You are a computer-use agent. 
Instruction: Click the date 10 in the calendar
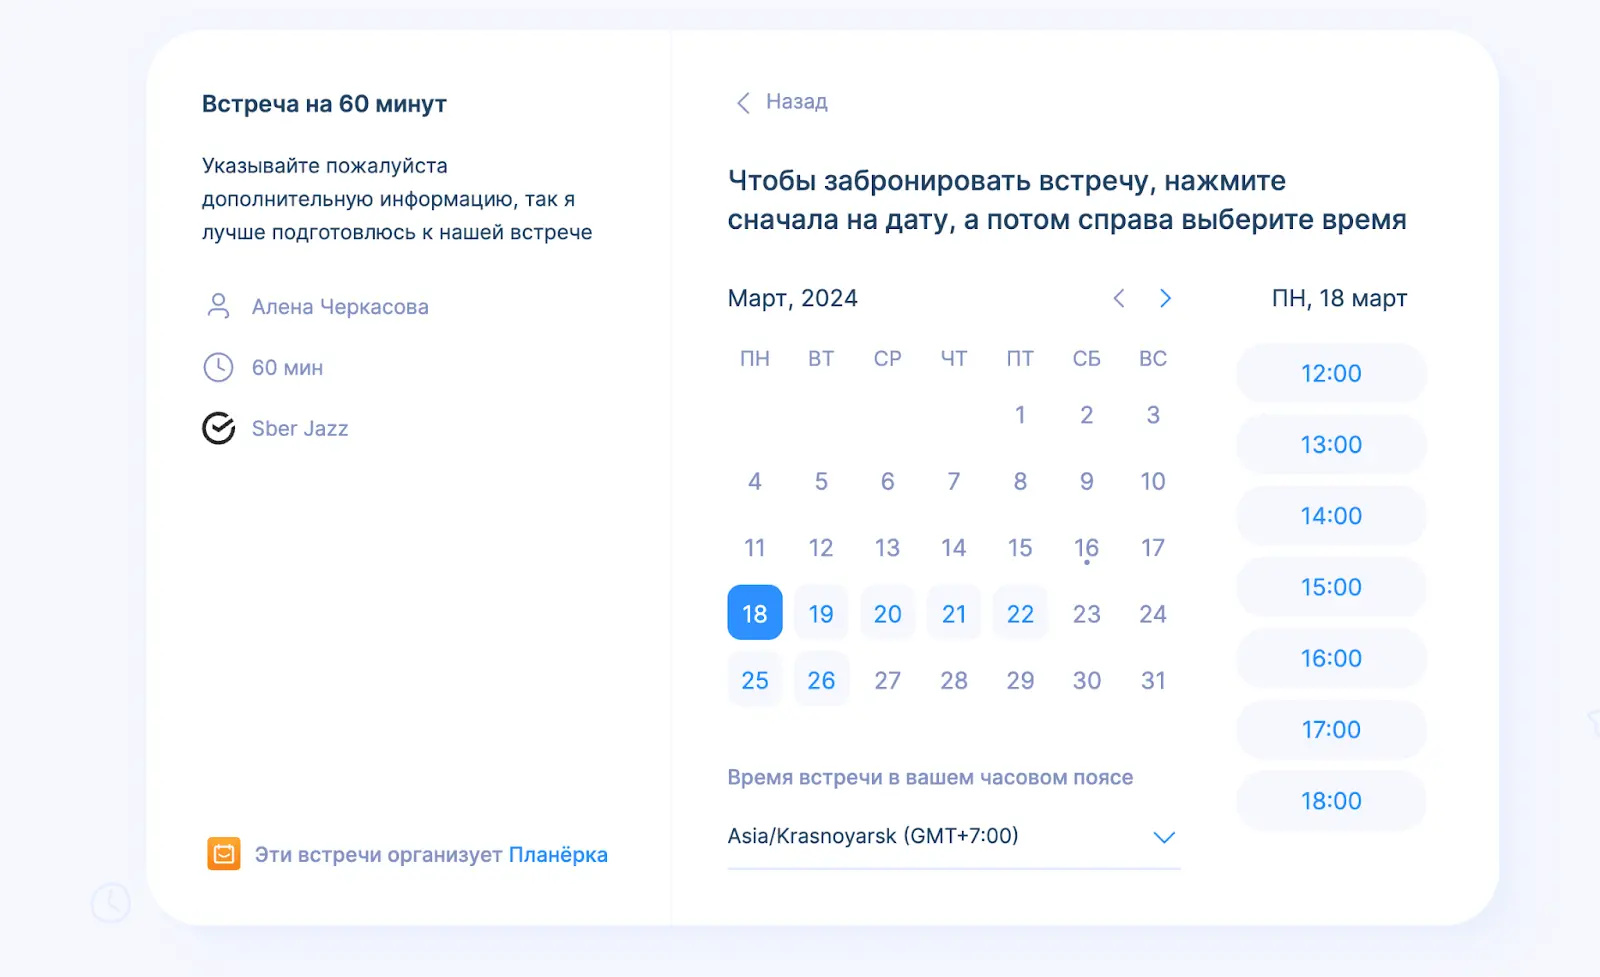tap(1153, 481)
